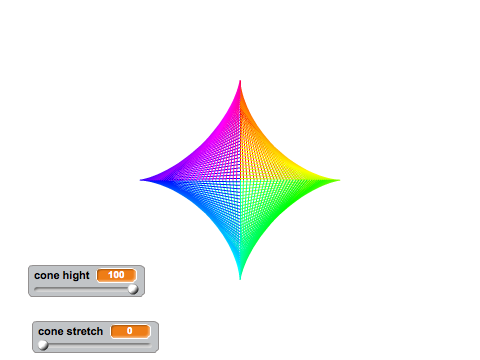Click the 'cone stretch' label
Viewport: 480px width, 360px height.
click(x=70, y=332)
